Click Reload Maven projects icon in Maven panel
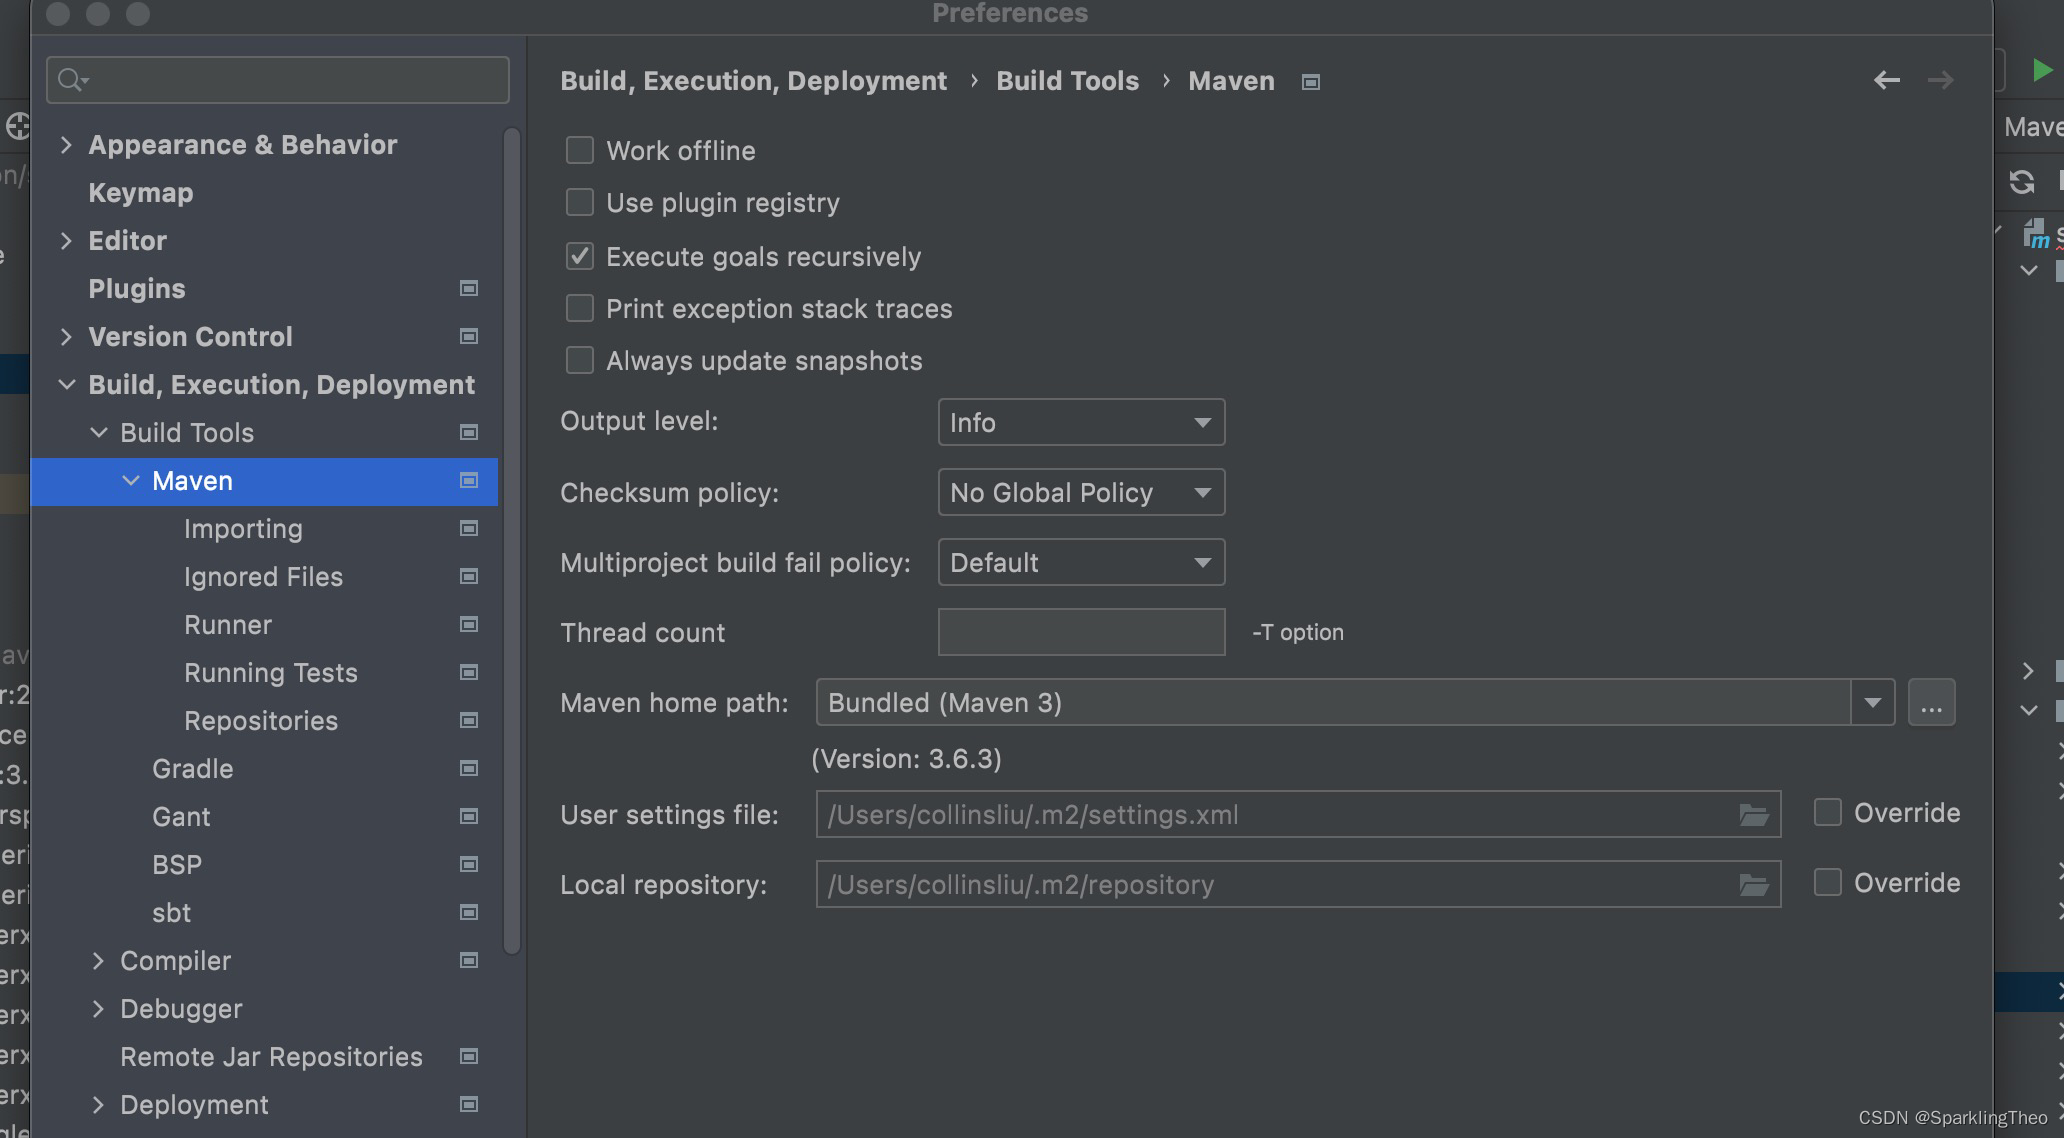The height and width of the screenshot is (1138, 2064). click(x=2021, y=182)
